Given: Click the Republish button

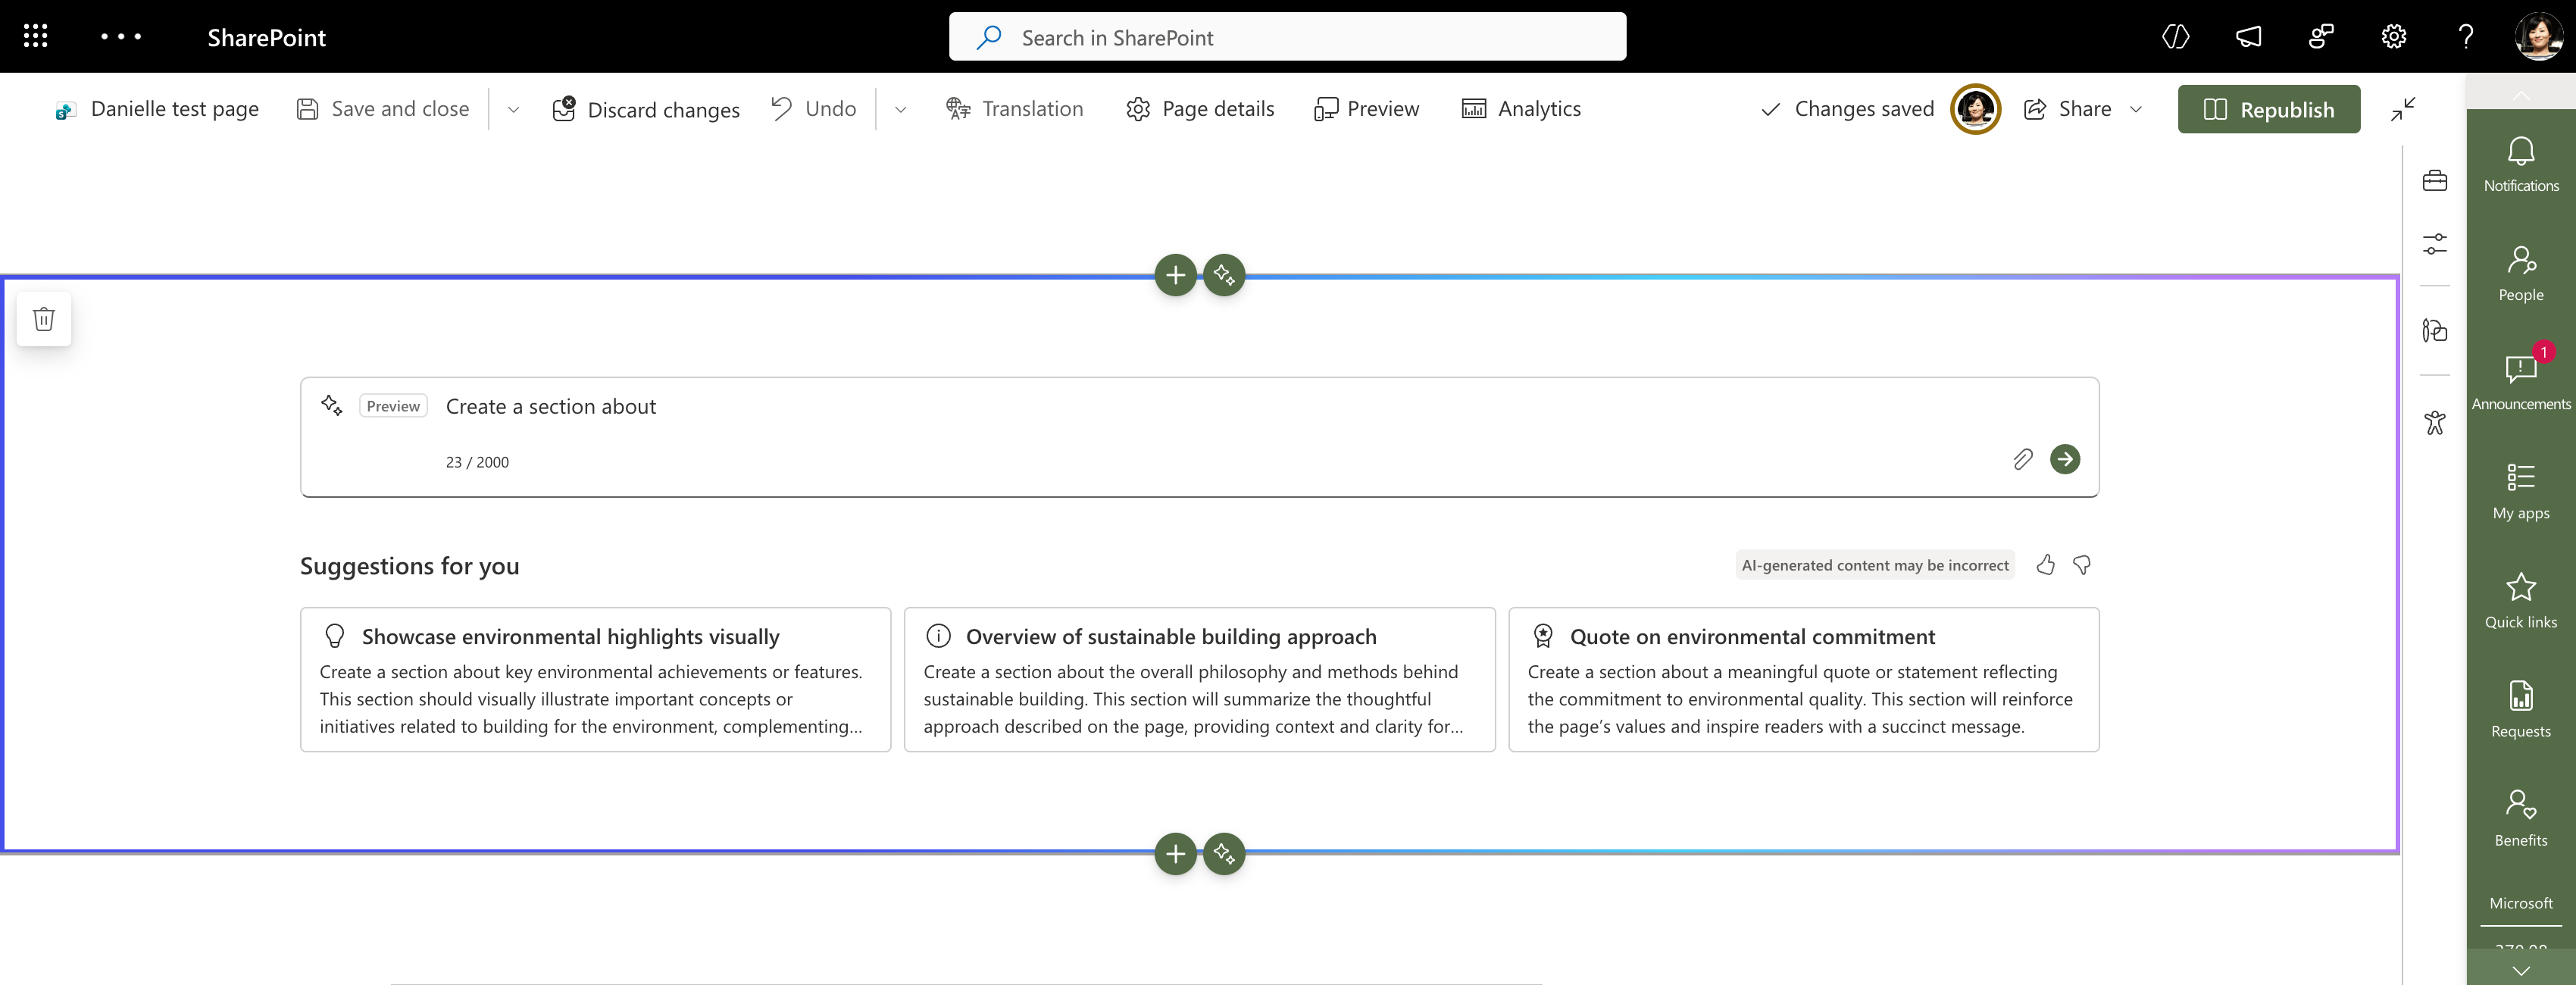Looking at the screenshot, I should coord(2268,109).
